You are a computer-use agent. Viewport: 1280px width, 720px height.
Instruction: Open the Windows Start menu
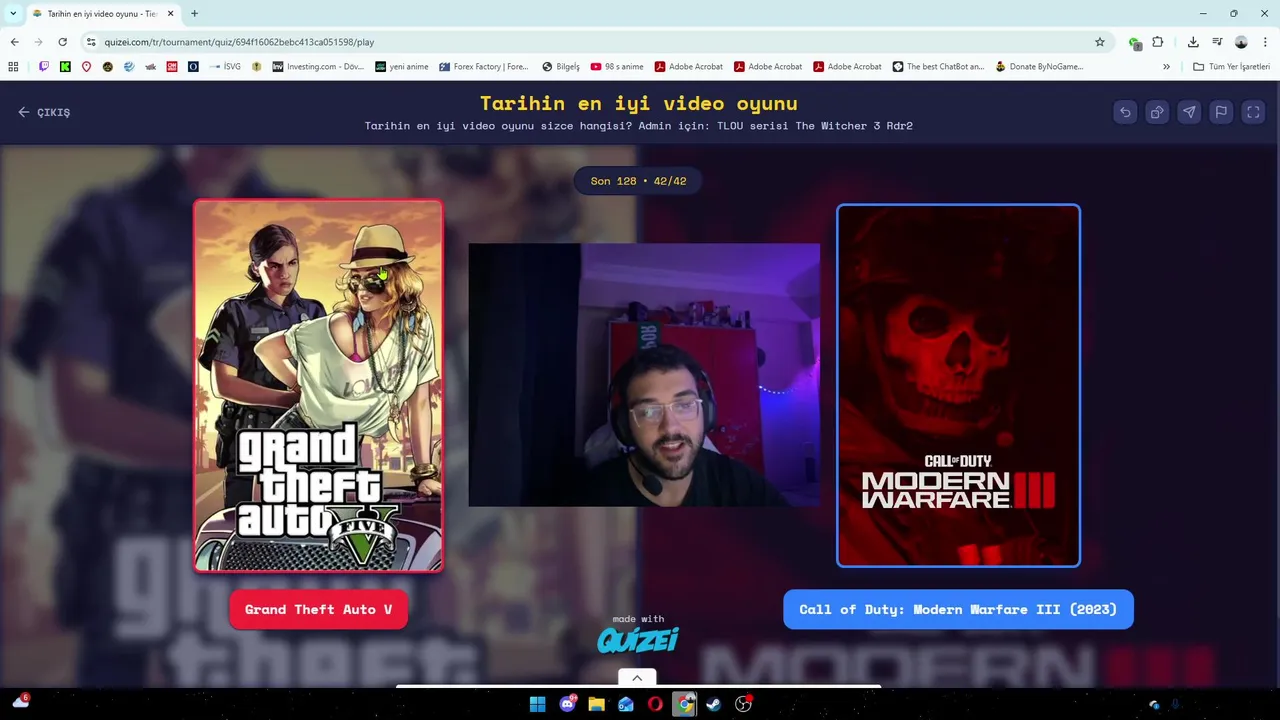click(x=537, y=704)
